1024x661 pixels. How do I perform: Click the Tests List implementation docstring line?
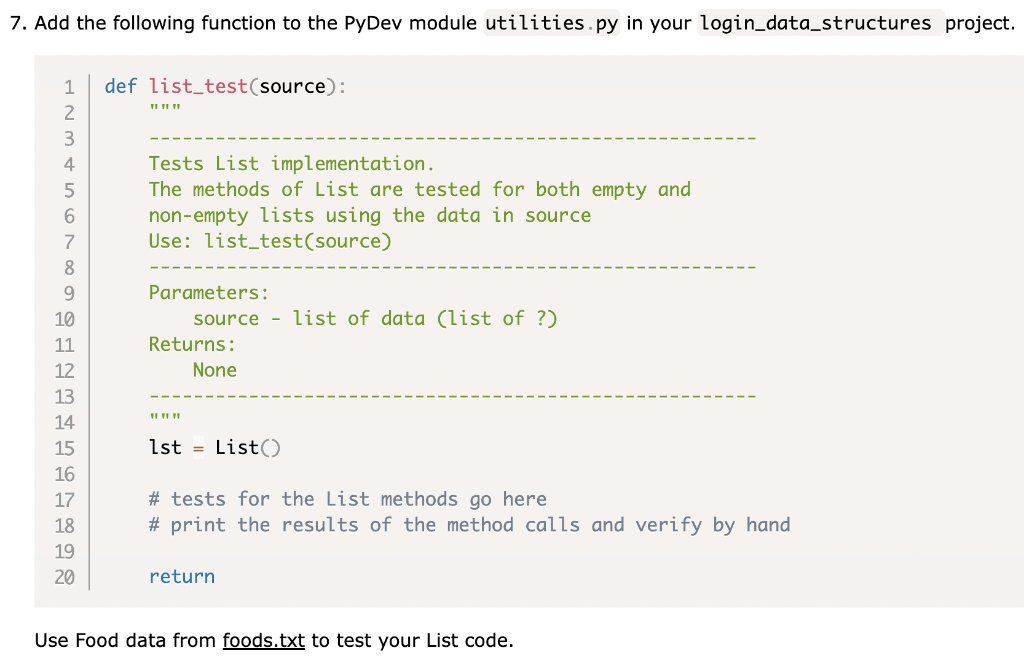click(291, 164)
